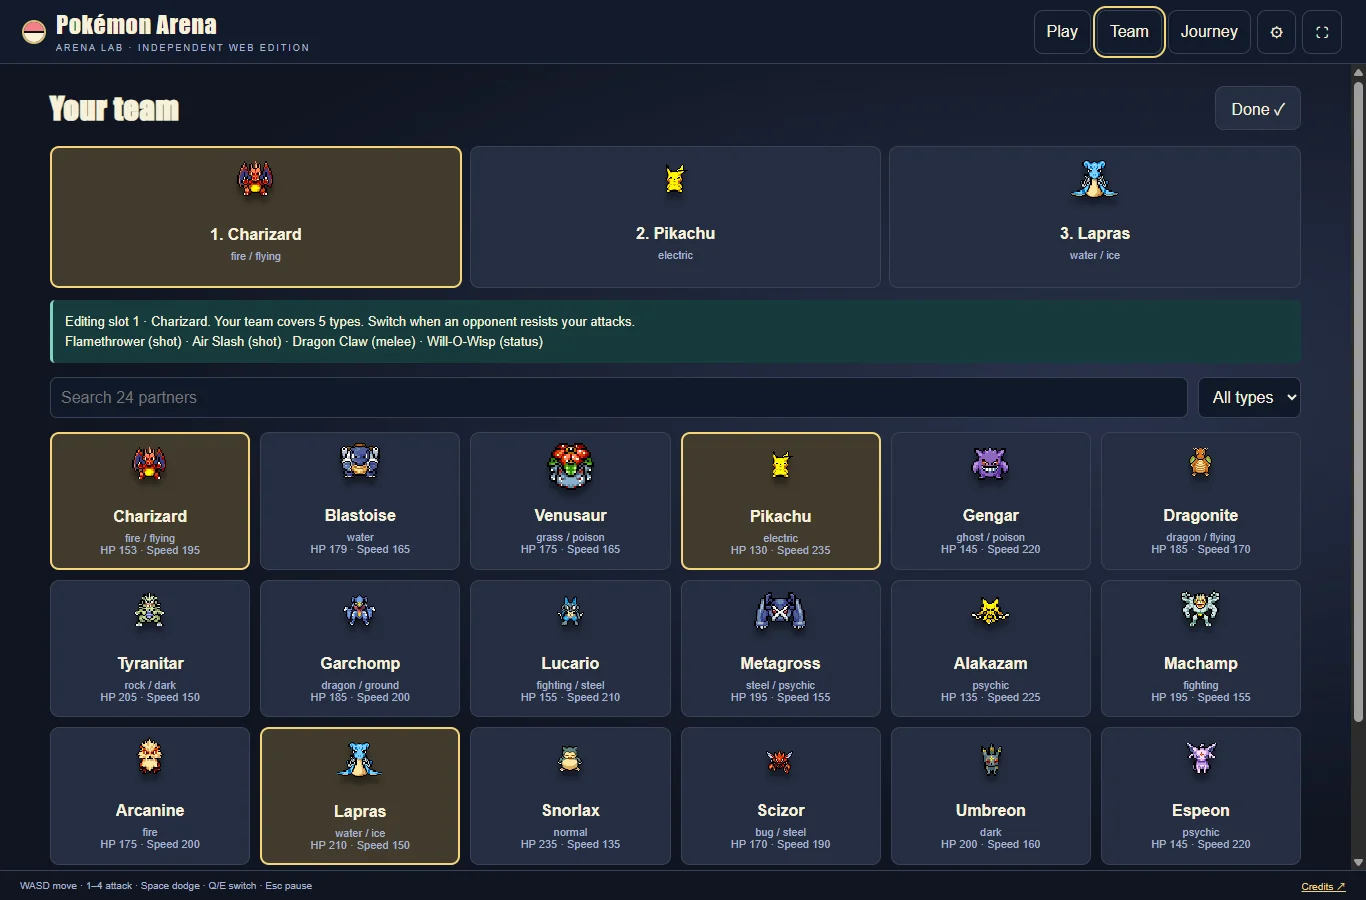Pick the Tyranitar sprite
1366x900 pixels.
click(x=150, y=610)
